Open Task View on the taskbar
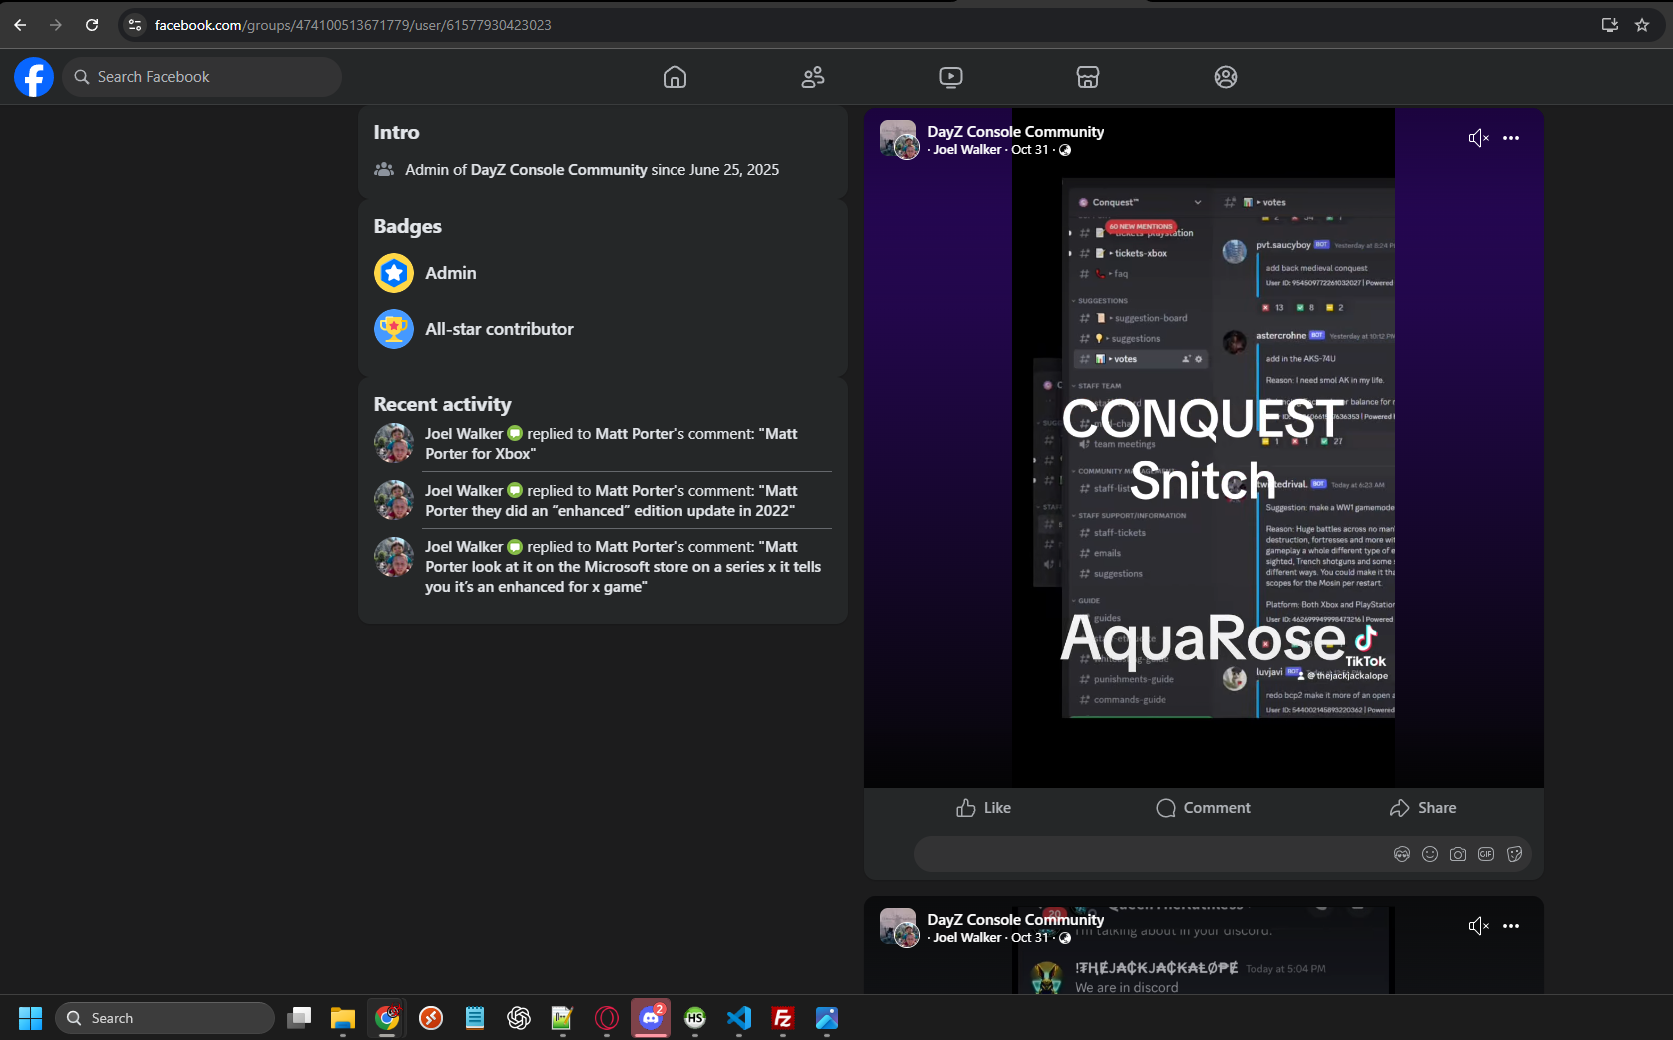The height and width of the screenshot is (1040, 1673). (x=299, y=1018)
